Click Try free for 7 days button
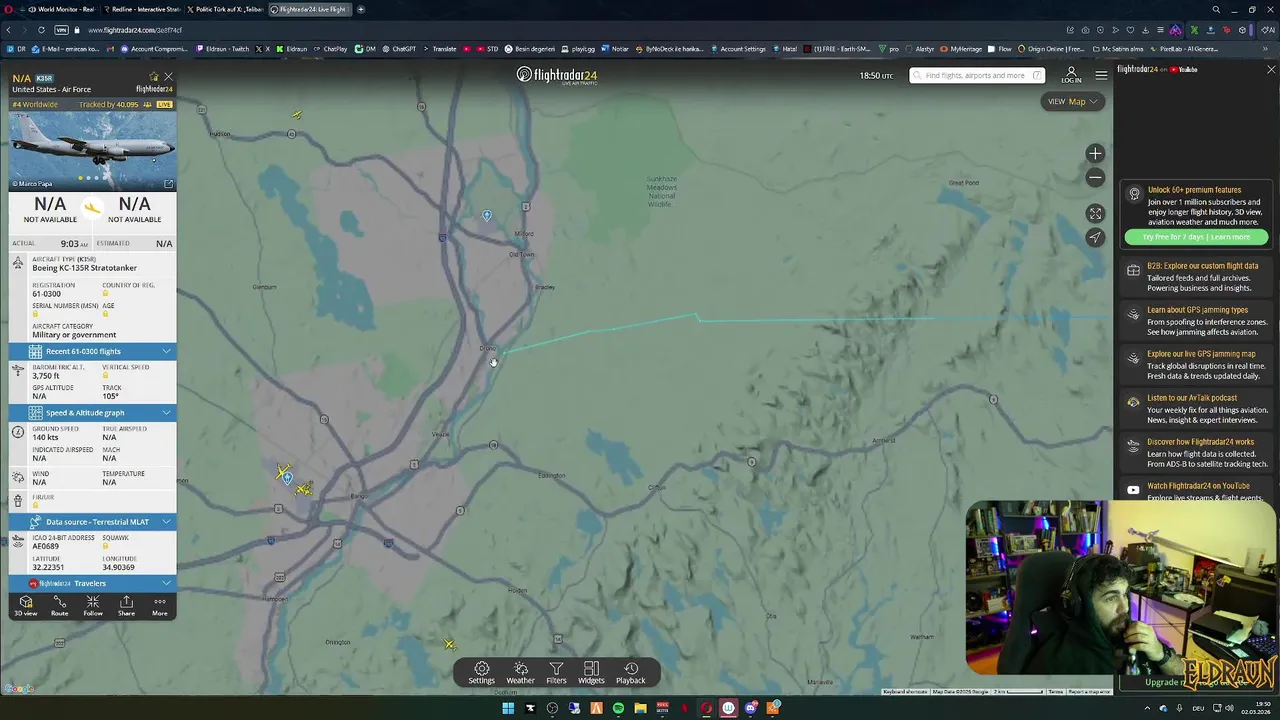The width and height of the screenshot is (1280, 720). coord(1196,237)
